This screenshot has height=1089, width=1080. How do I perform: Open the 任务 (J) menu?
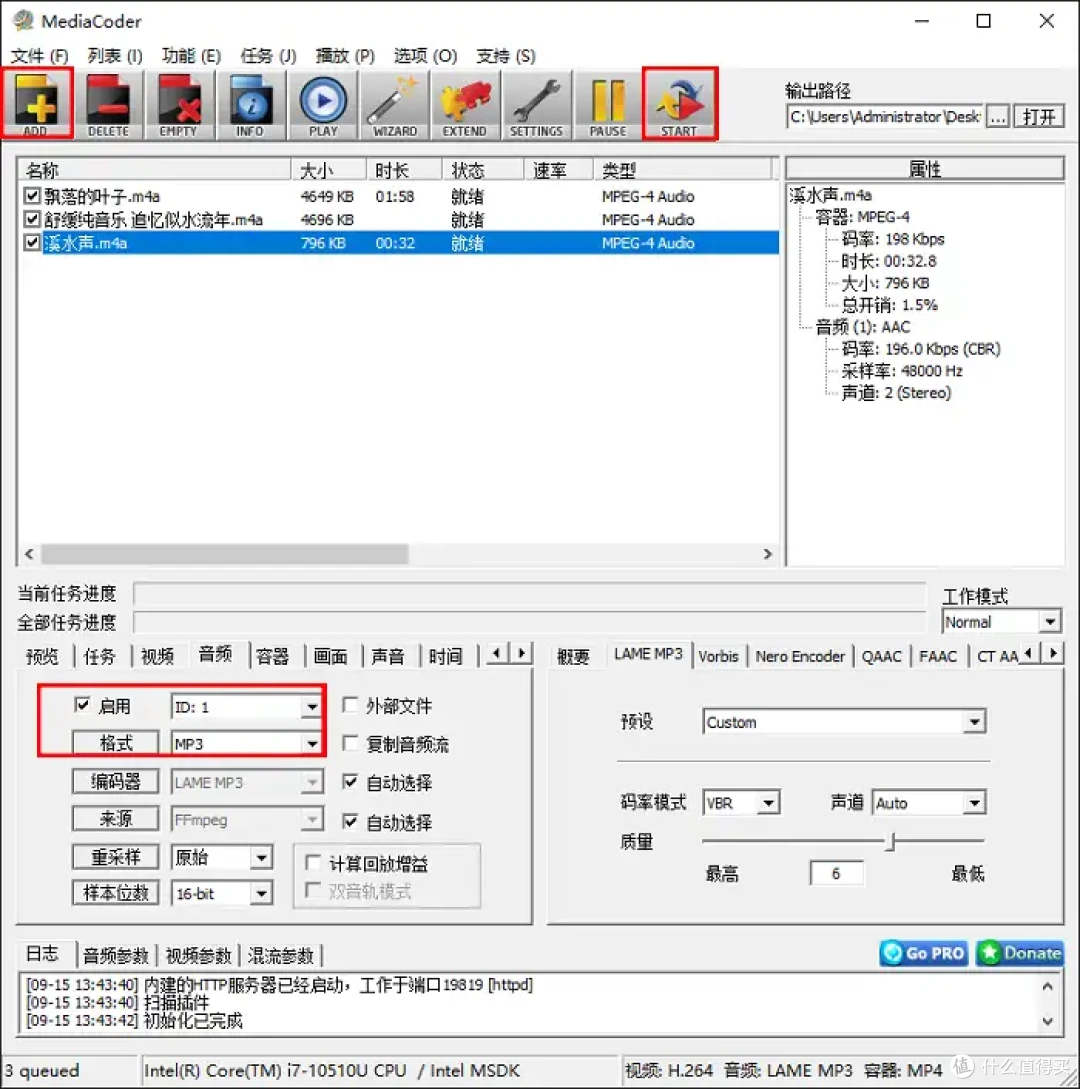click(268, 56)
